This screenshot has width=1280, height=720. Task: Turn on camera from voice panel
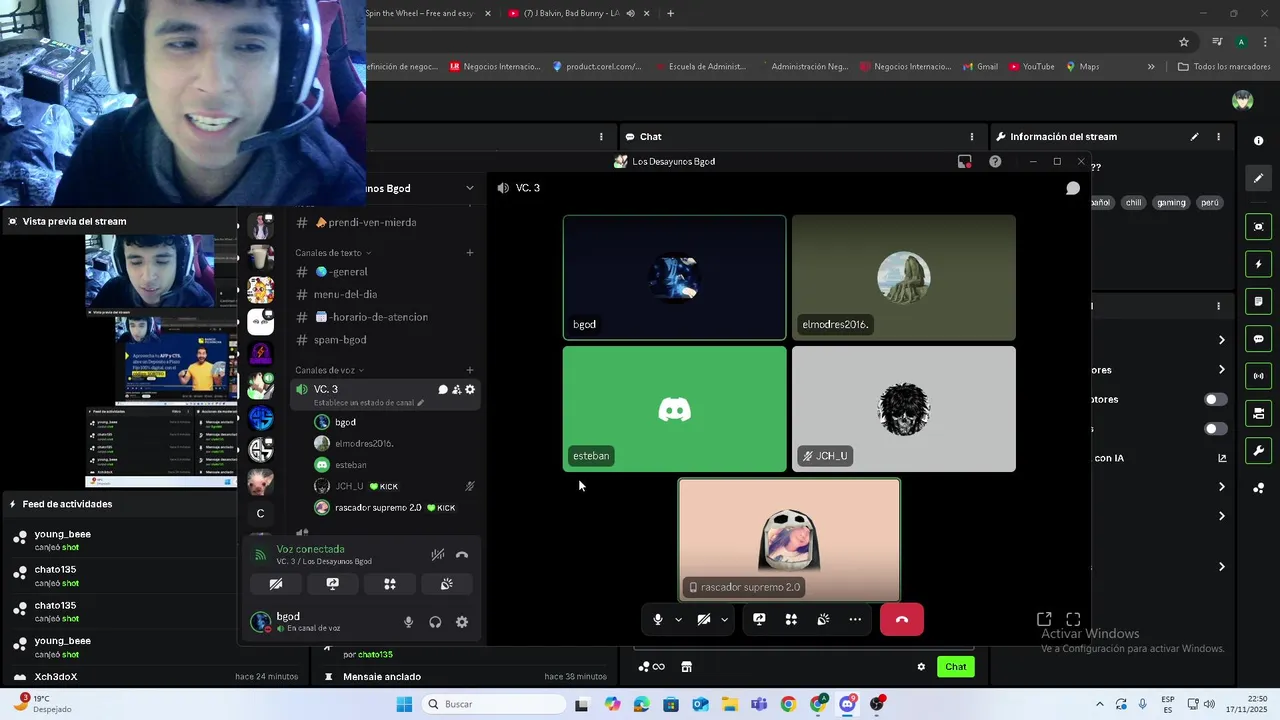pyautogui.click(x=276, y=584)
